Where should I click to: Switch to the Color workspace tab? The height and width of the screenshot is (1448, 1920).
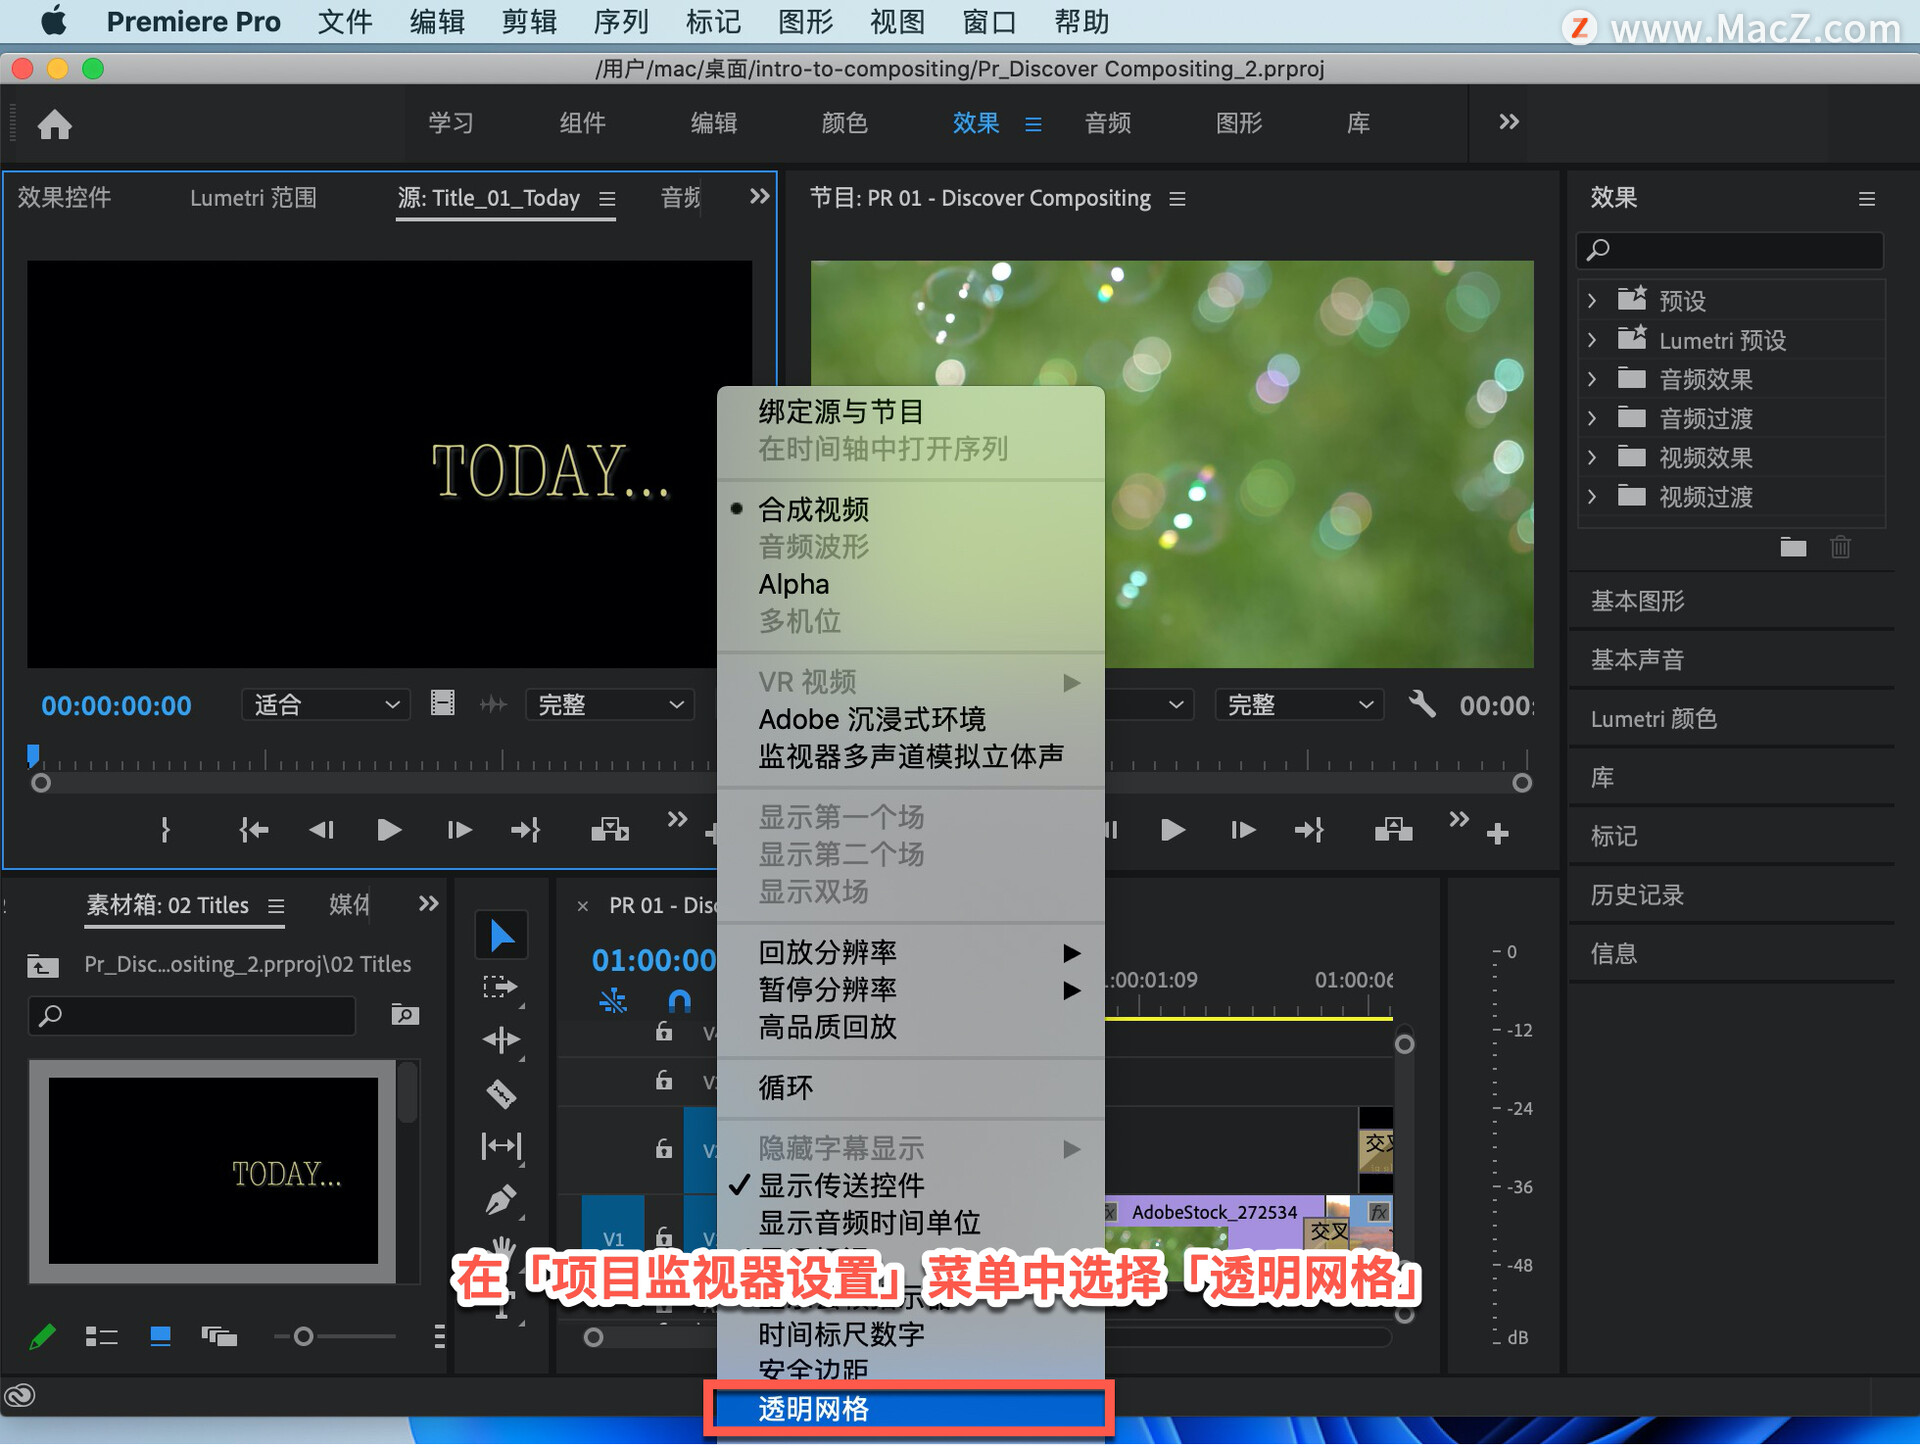(x=844, y=123)
